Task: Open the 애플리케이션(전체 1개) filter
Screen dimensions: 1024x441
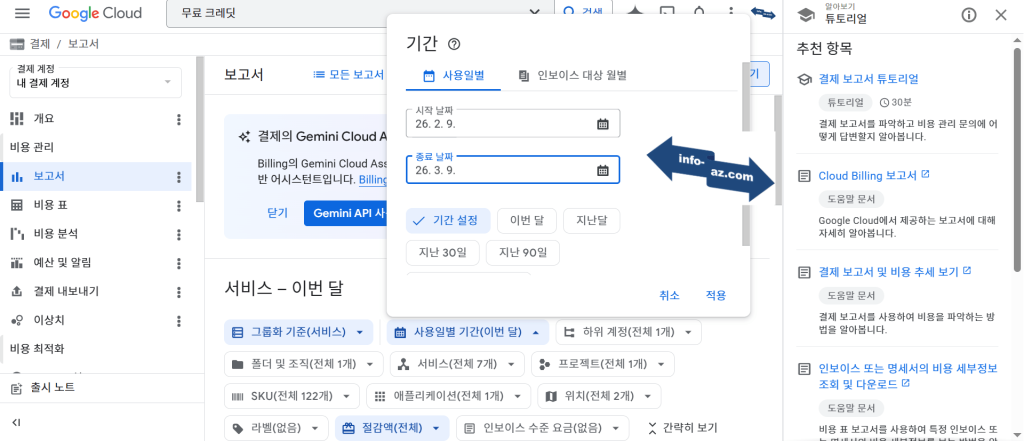Action: click(x=448, y=396)
